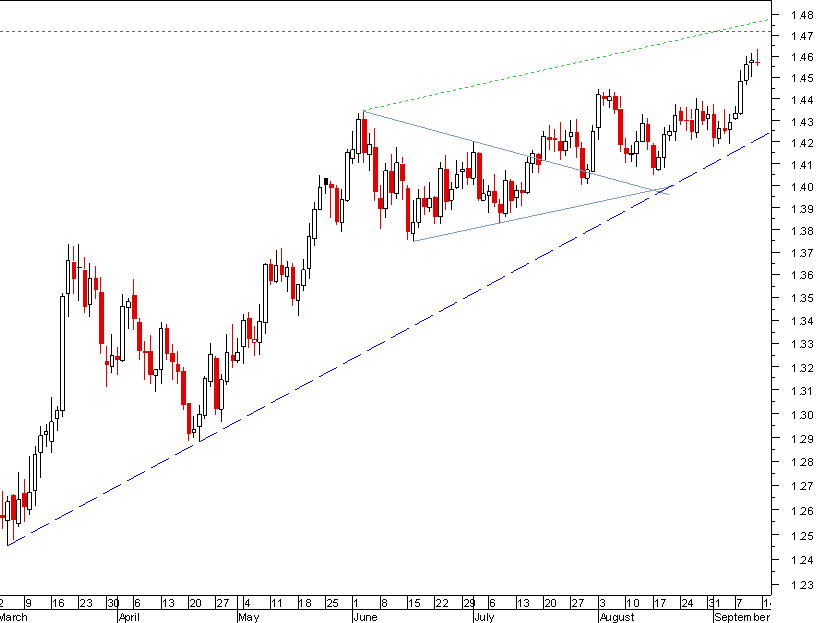The image size is (817, 623).
Task: Select the 1.31 price axis label
Action: point(801,390)
